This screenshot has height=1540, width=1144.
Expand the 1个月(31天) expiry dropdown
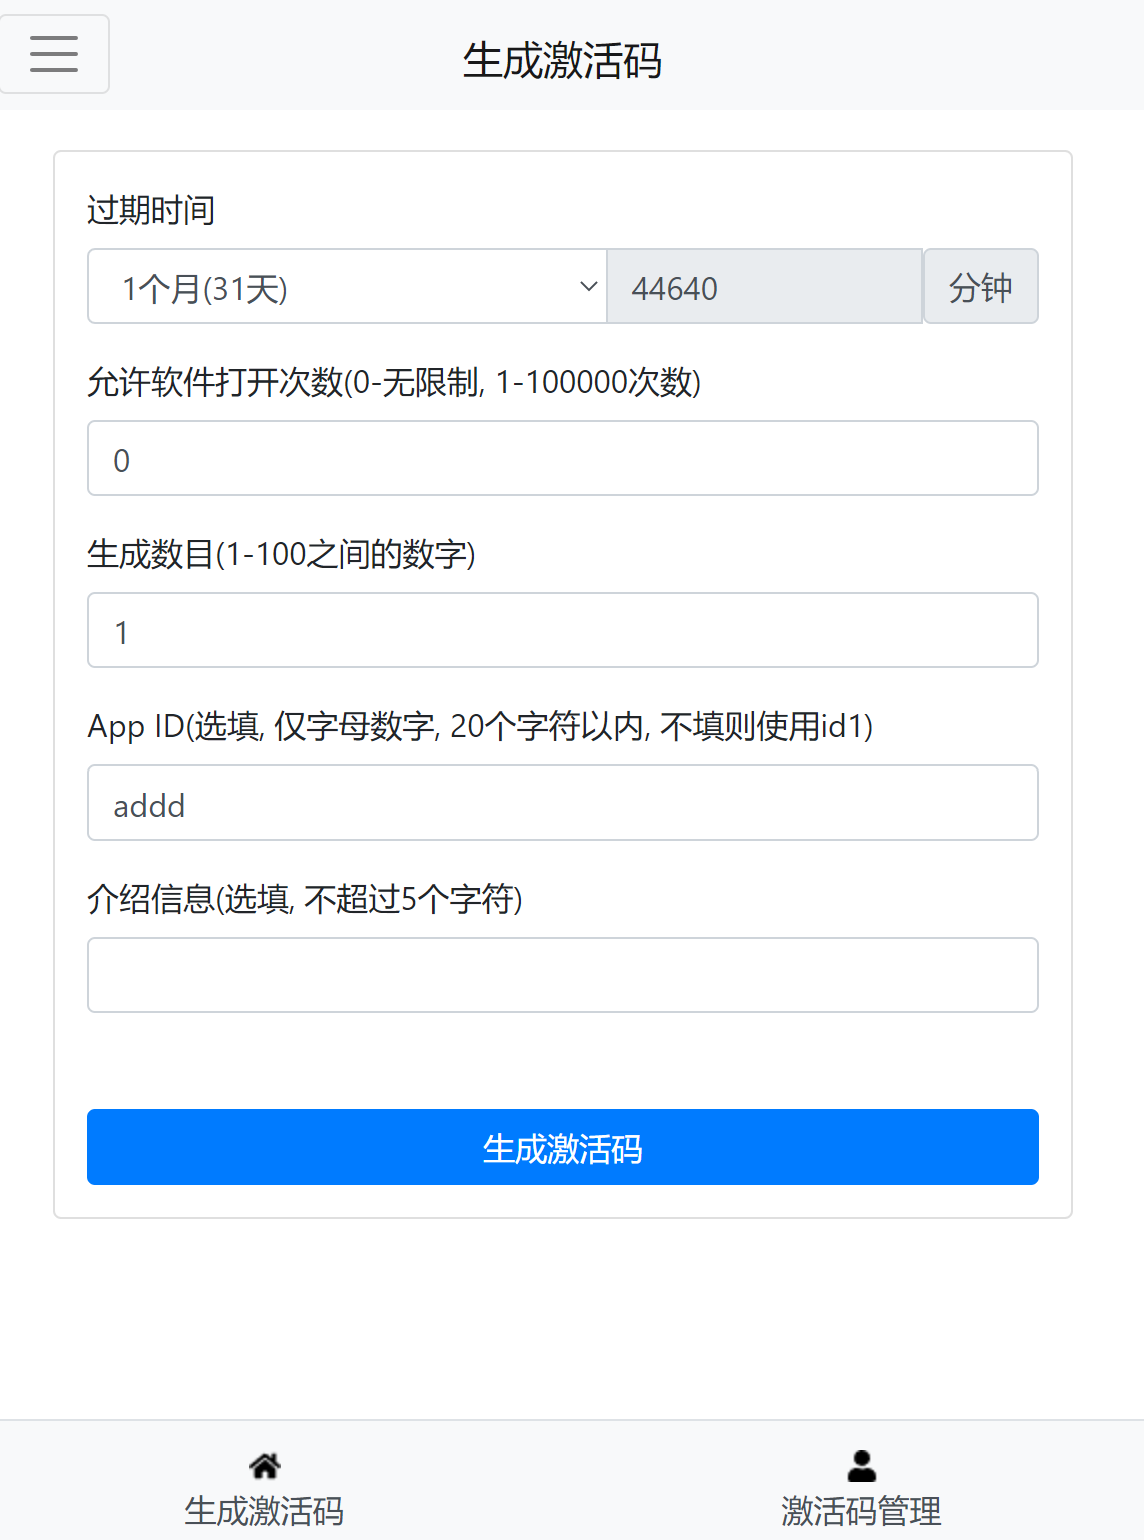coord(347,287)
